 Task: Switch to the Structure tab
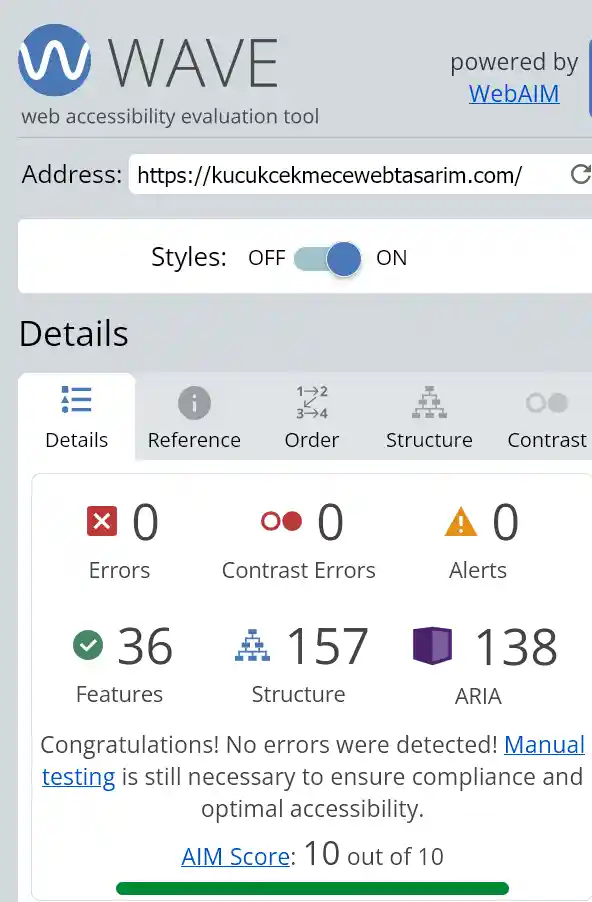(429, 417)
